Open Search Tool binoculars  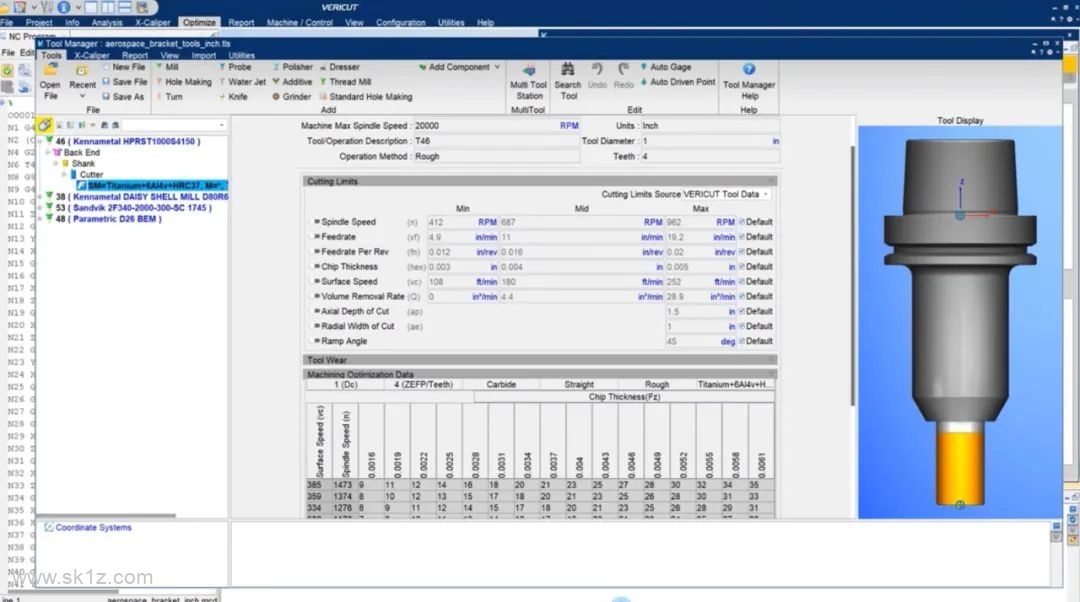coord(568,70)
